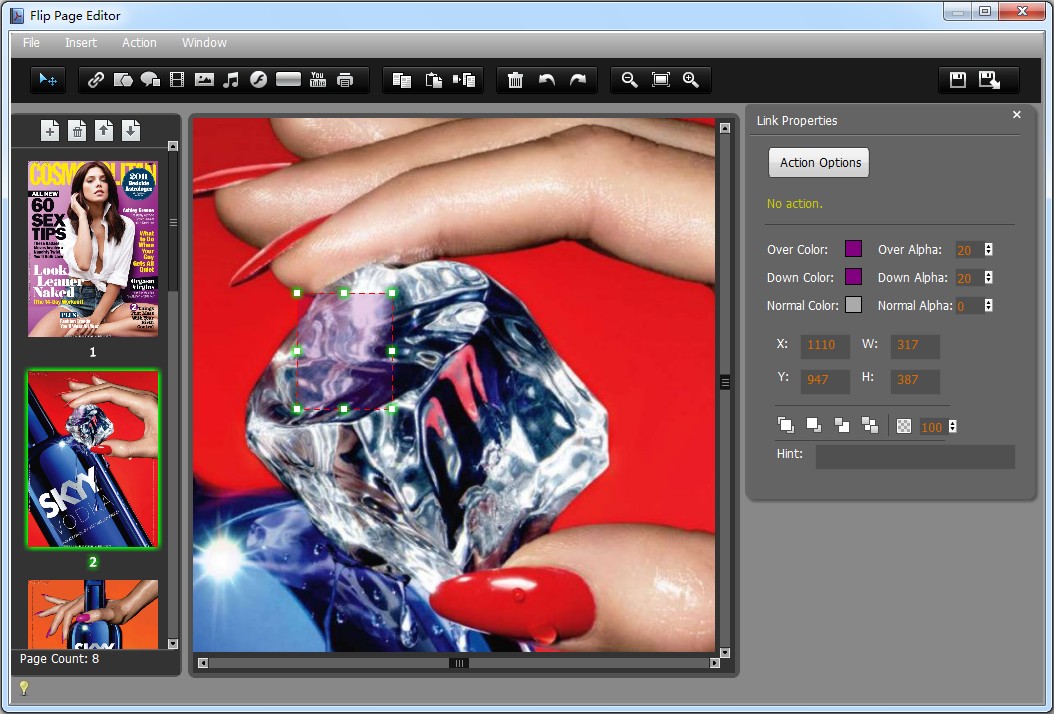Close the Link Properties panel
Viewport: 1054px width, 714px height.
point(1017,115)
